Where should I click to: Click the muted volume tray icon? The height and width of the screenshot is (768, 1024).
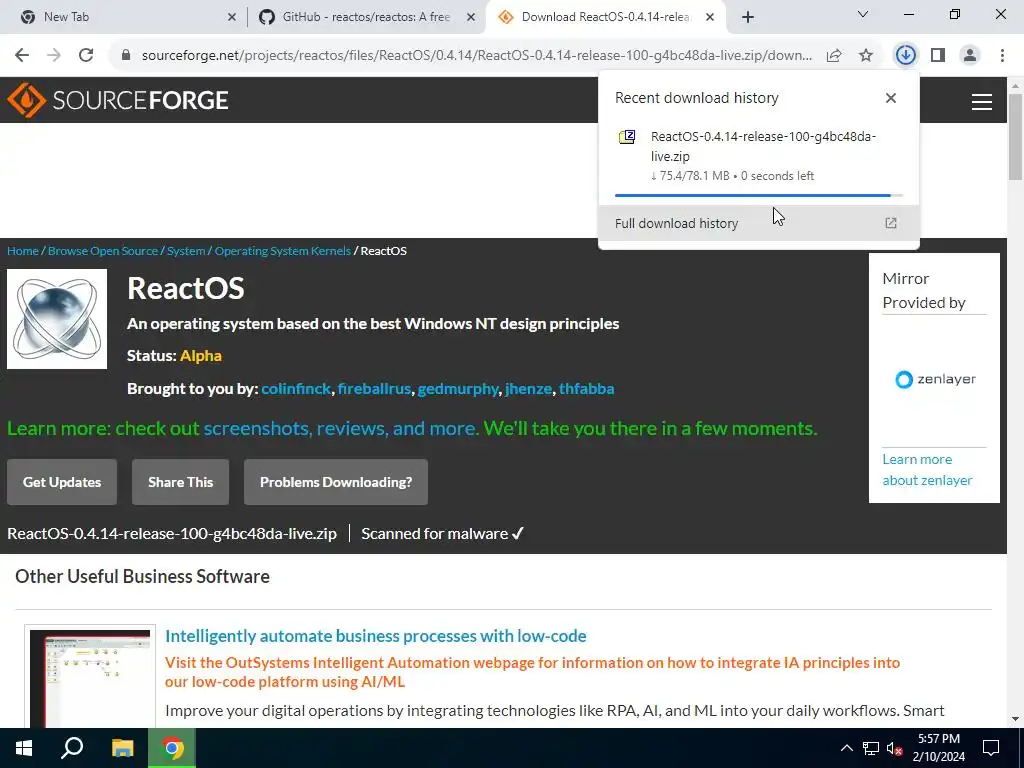point(894,748)
